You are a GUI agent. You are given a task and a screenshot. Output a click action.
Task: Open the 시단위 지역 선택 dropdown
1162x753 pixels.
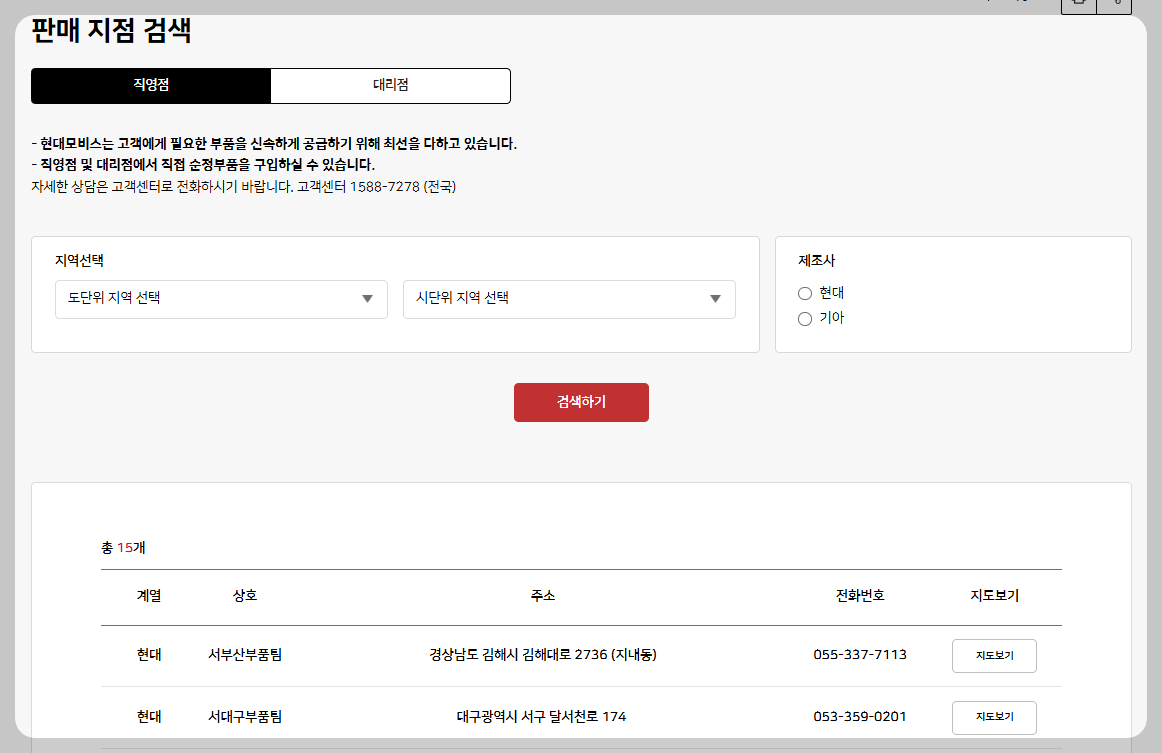pyautogui.click(x=569, y=299)
